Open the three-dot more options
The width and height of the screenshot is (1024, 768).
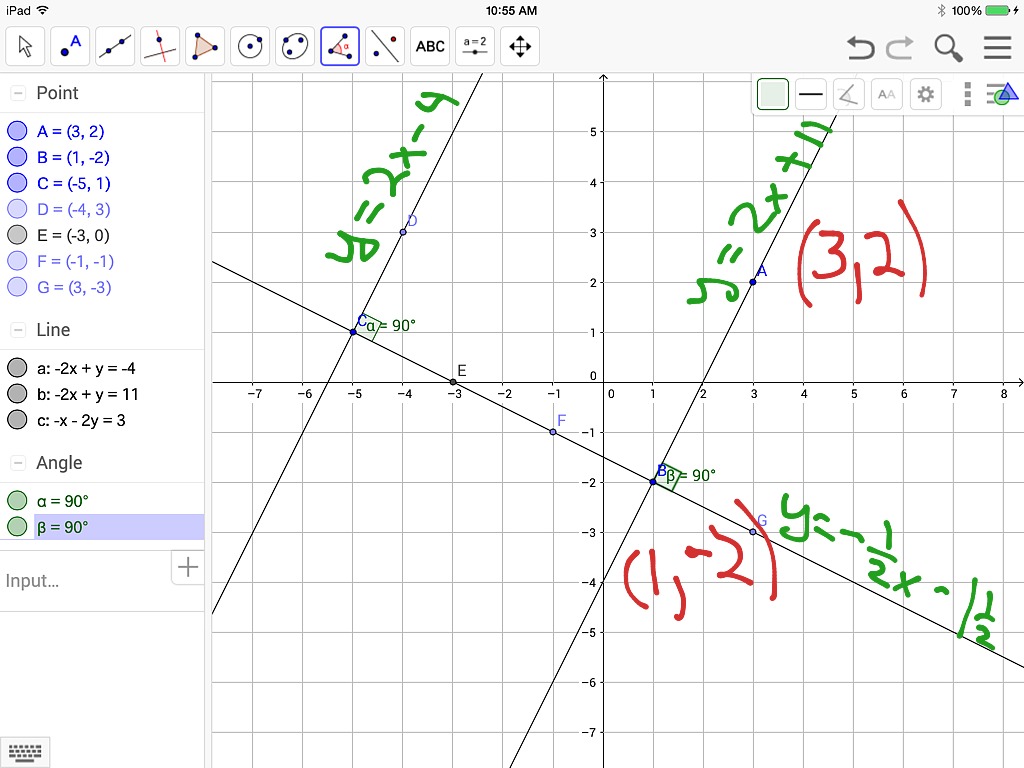tap(968, 95)
